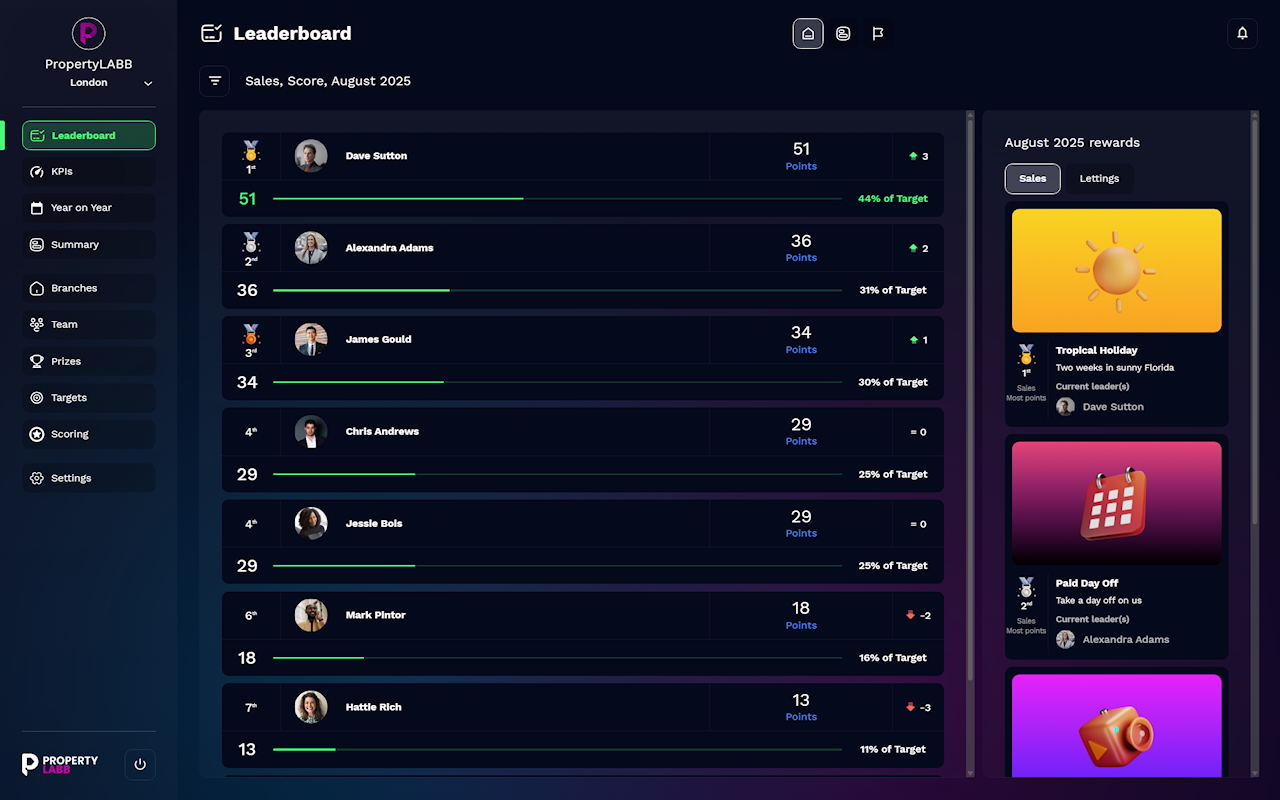Open Year on Year calendar view

click(89, 208)
